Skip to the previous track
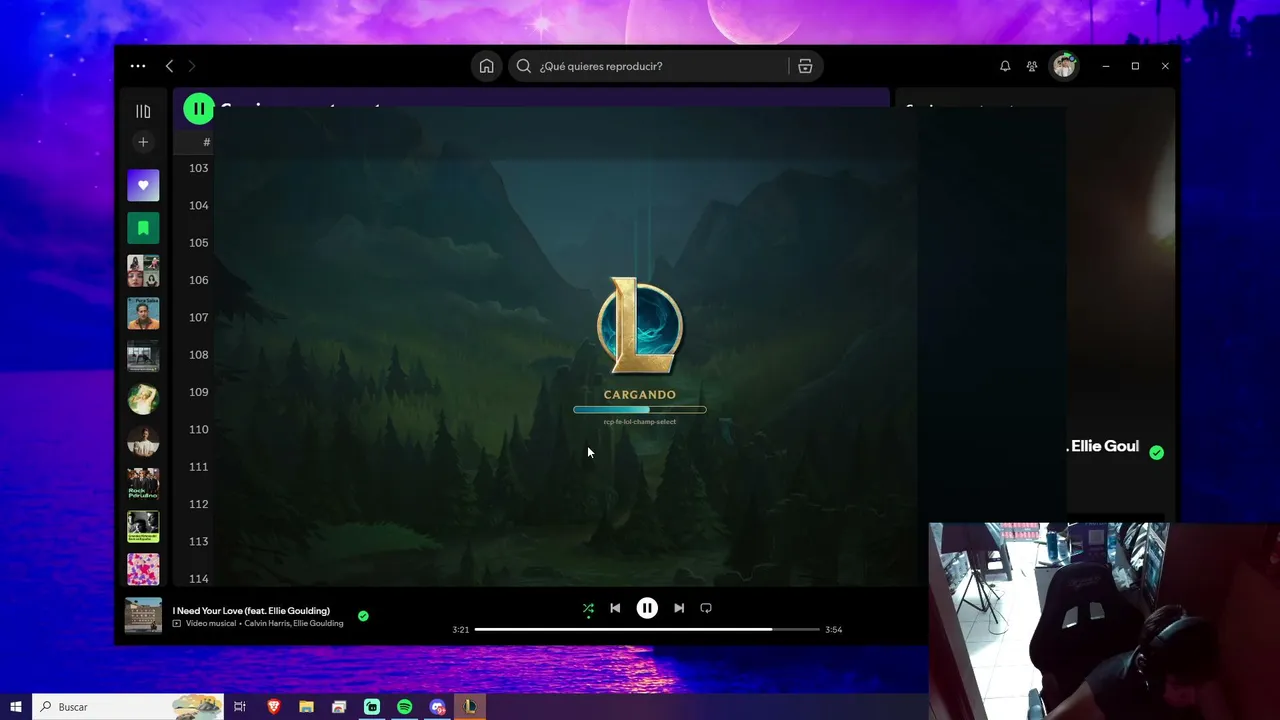1280x720 pixels. [615, 608]
